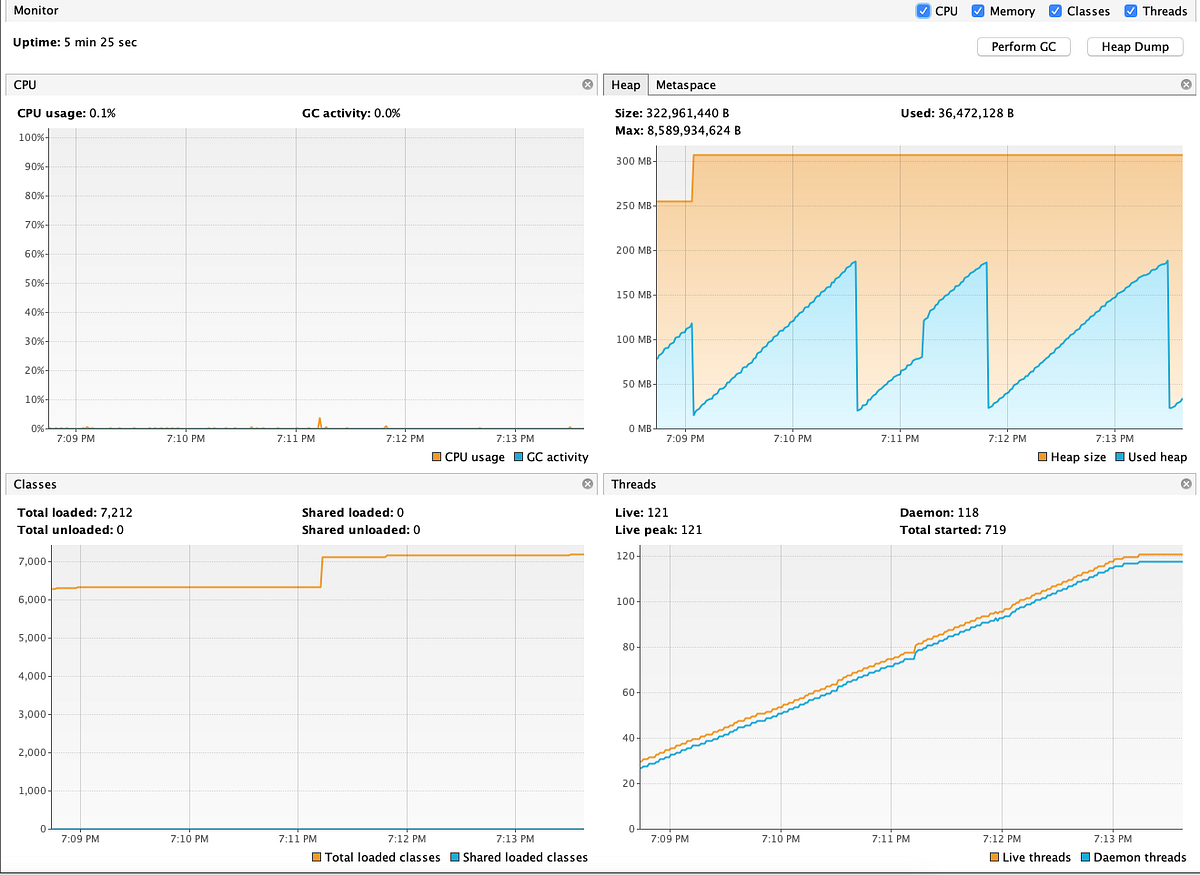The width and height of the screenshot is (1200, 876).
Task: Click the Total started: 719 text
Action: (953, 529)
